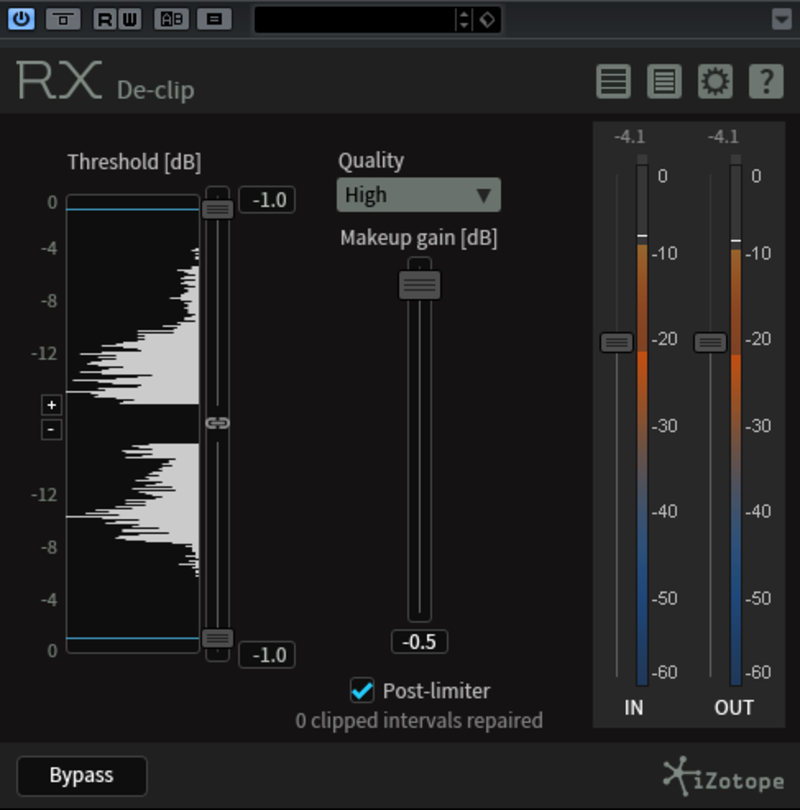Click the Bypass button
This screenshot has height=810, width=800.
[82, 775]
